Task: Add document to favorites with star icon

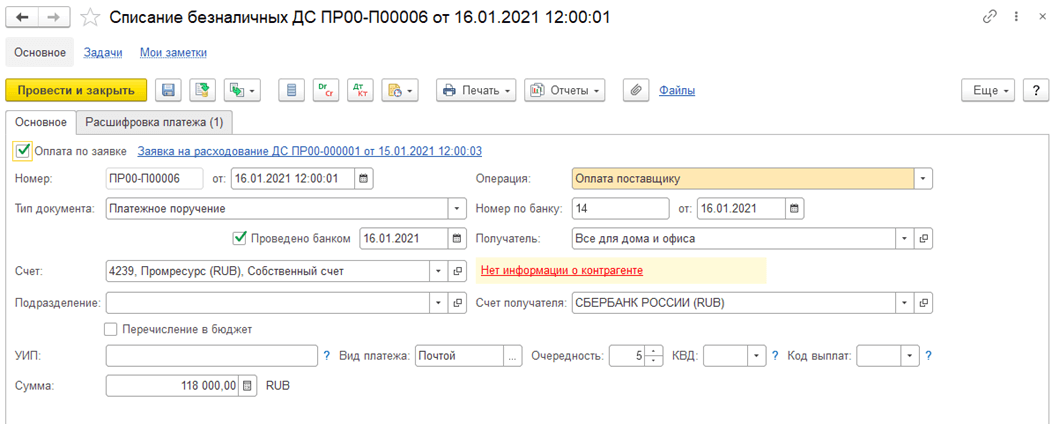Action: (90, 18)
